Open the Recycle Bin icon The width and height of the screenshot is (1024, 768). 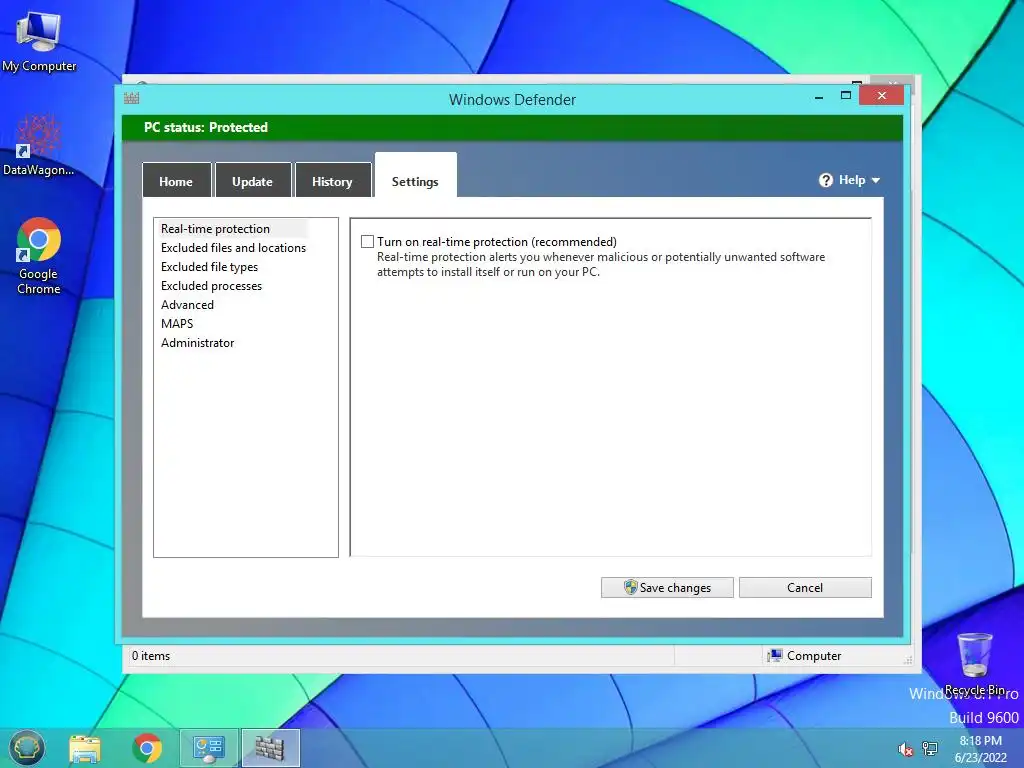click(x=974, y=664)
